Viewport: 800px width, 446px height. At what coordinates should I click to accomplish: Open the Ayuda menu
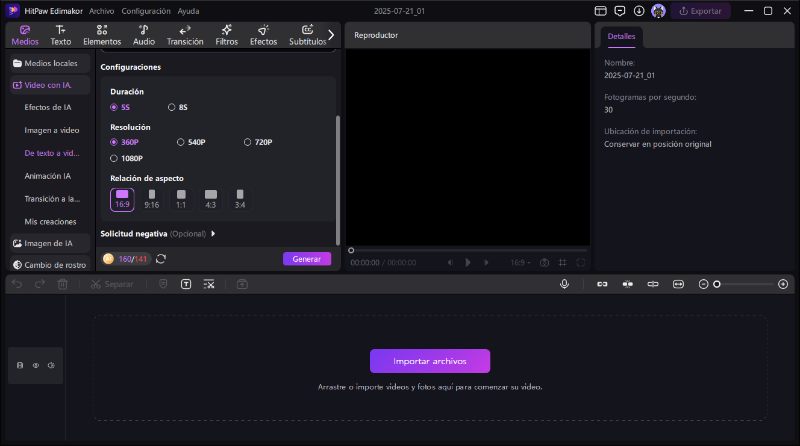click(x=188, y=11)
